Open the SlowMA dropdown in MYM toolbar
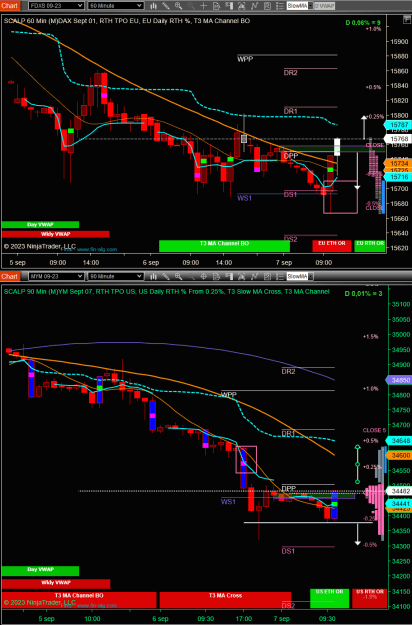Viewport: 412px width, 625px height. coord(300,276)
